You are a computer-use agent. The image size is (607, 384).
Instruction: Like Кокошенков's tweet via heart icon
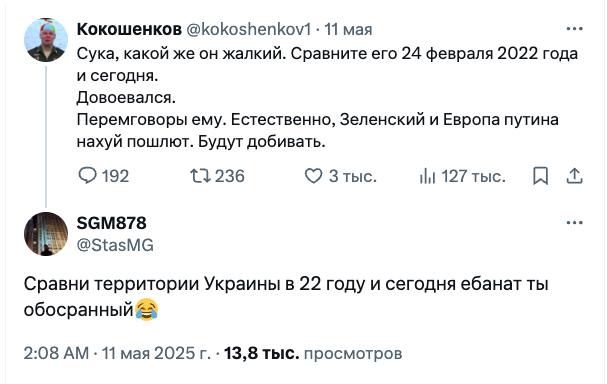pos(313,176)
